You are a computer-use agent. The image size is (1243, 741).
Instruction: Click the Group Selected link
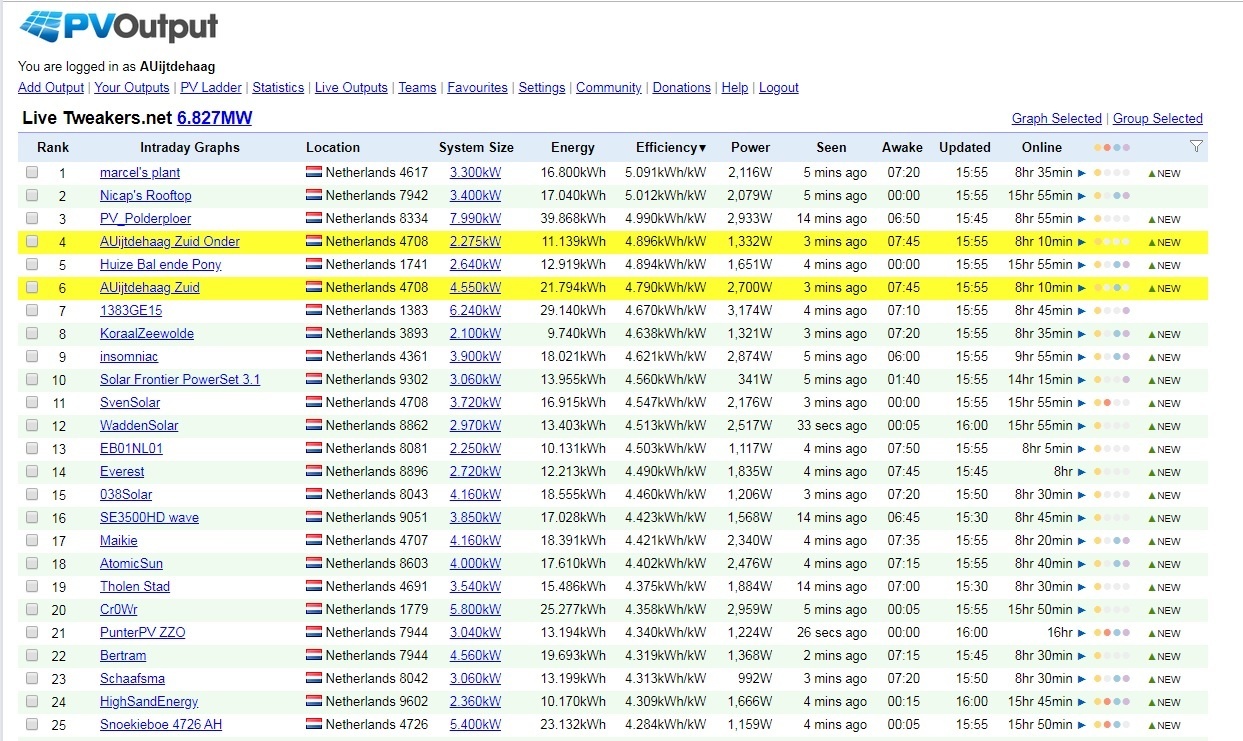click(x=1158, y=119)
